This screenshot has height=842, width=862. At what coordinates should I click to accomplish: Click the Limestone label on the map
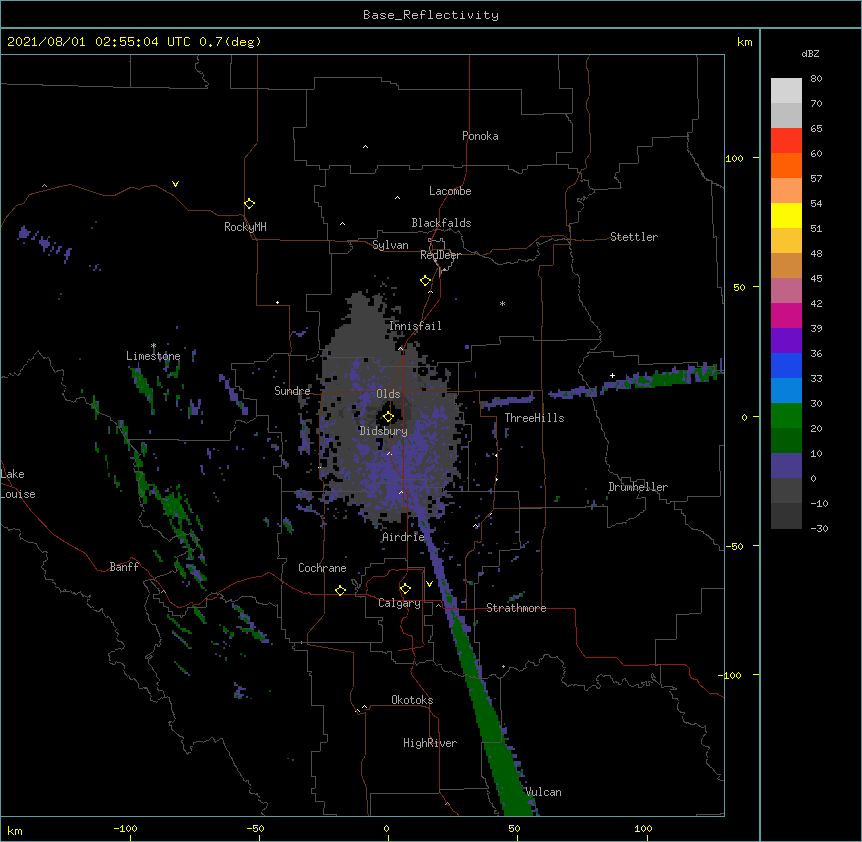153,356
